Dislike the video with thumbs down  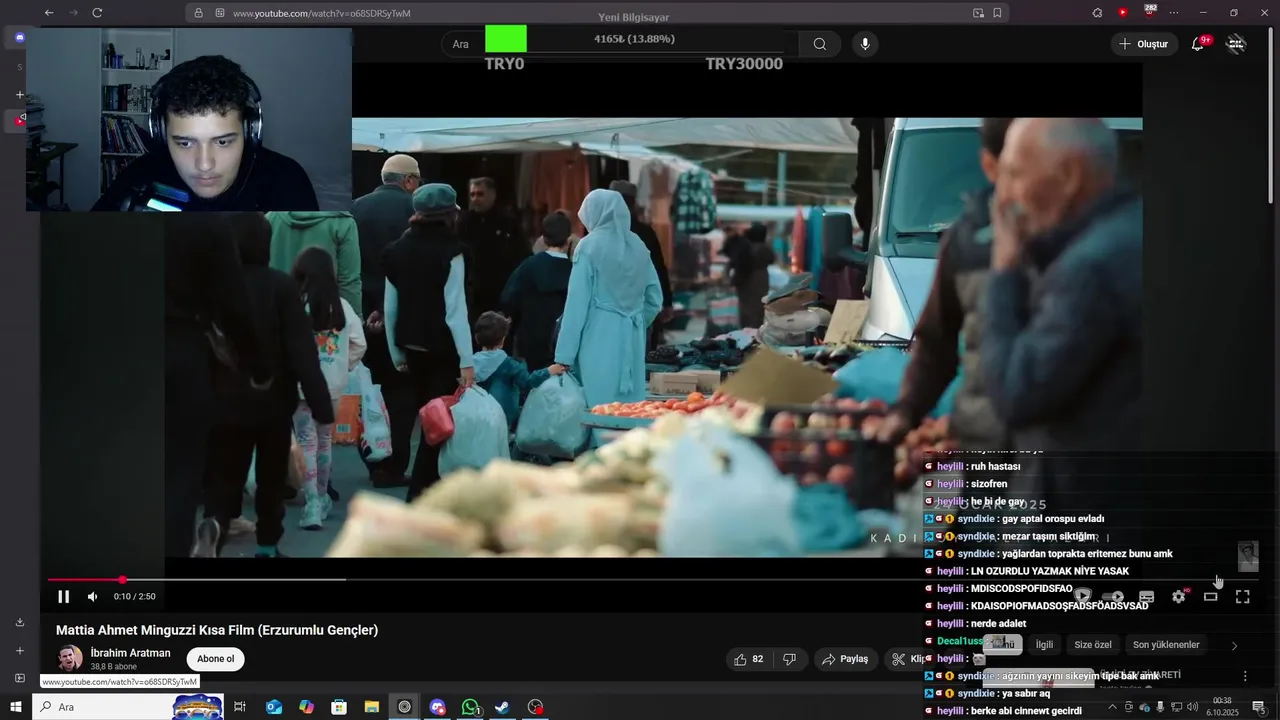click(x=789, y=659)
